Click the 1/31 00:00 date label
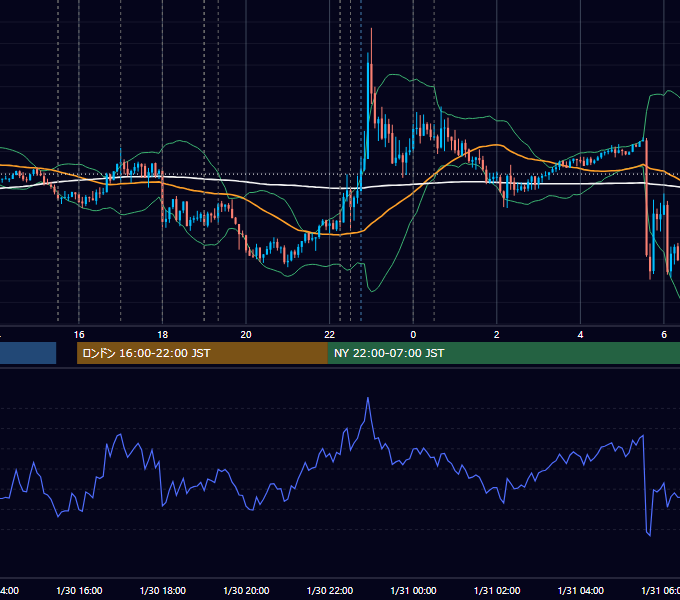This screenshot has height=600, width=680. point(413,590)
